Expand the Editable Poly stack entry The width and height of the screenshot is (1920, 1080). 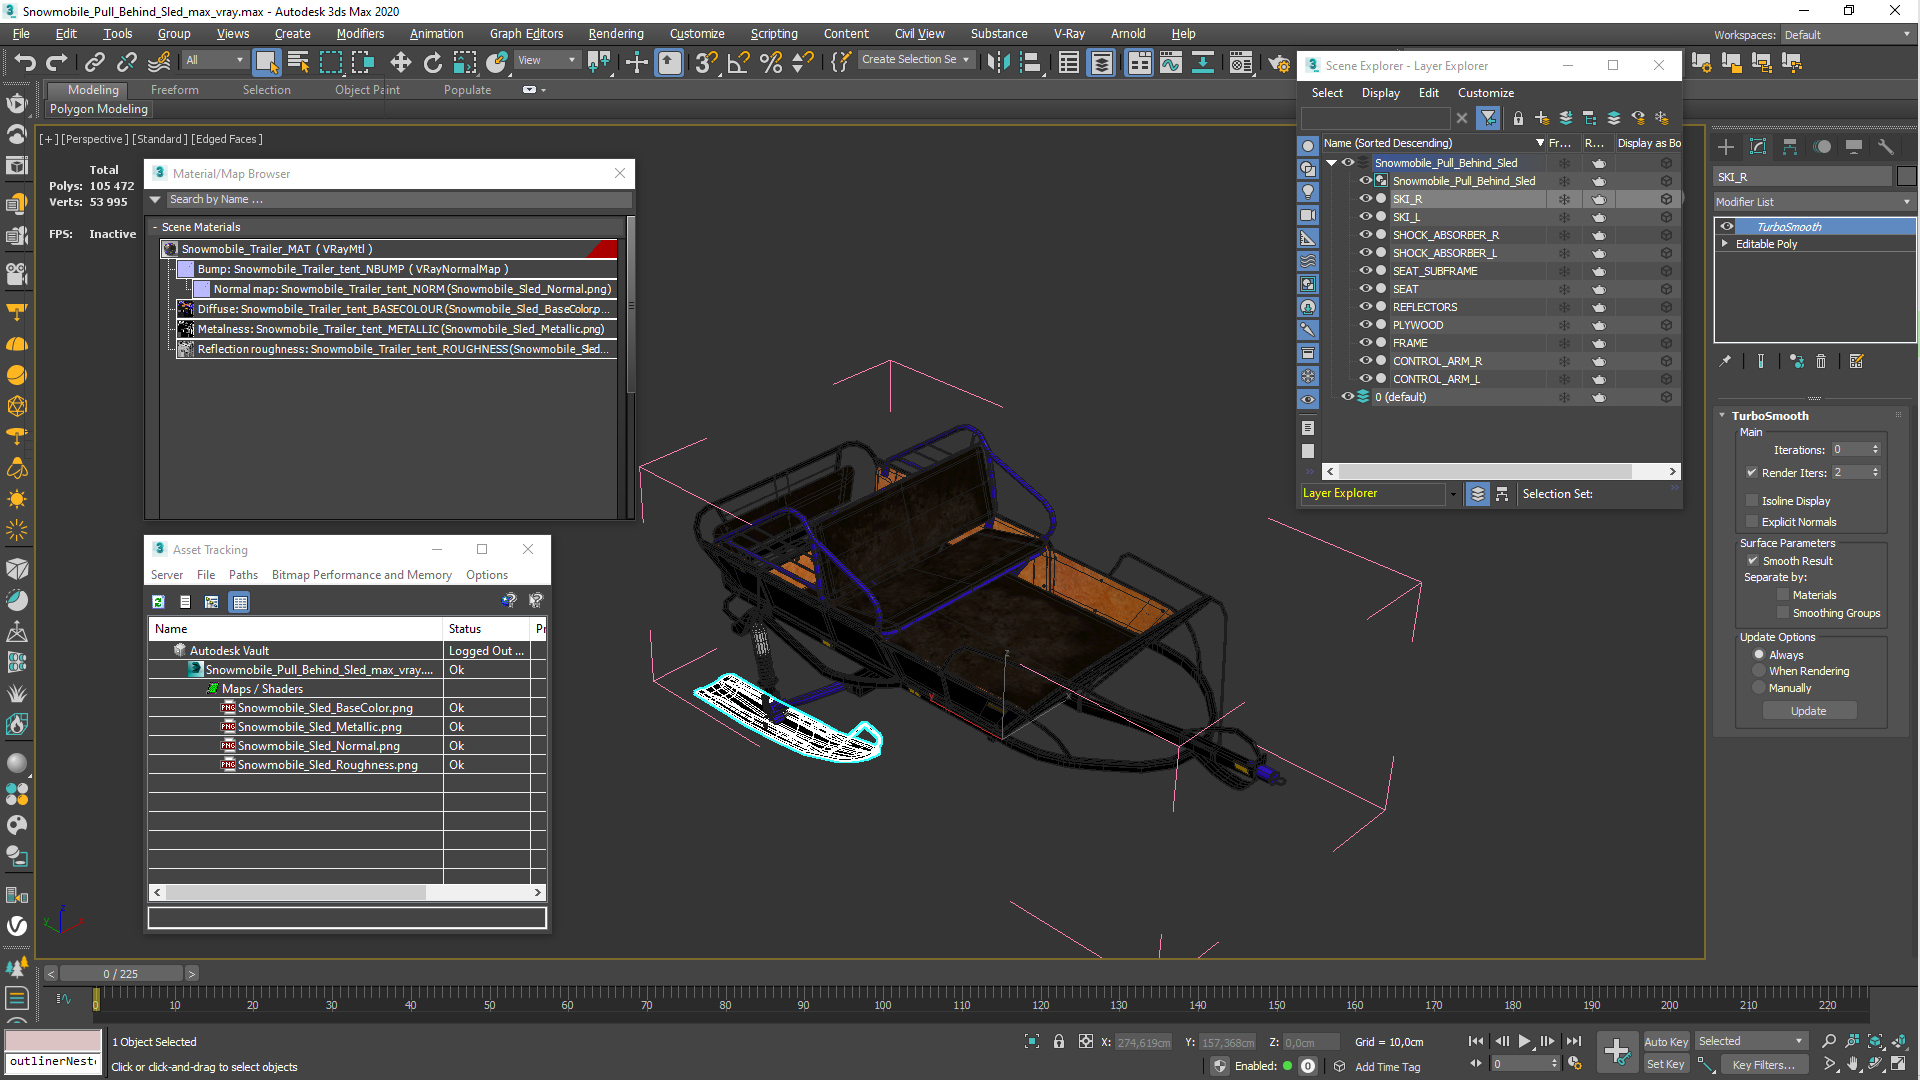[x=1725, y=244]
